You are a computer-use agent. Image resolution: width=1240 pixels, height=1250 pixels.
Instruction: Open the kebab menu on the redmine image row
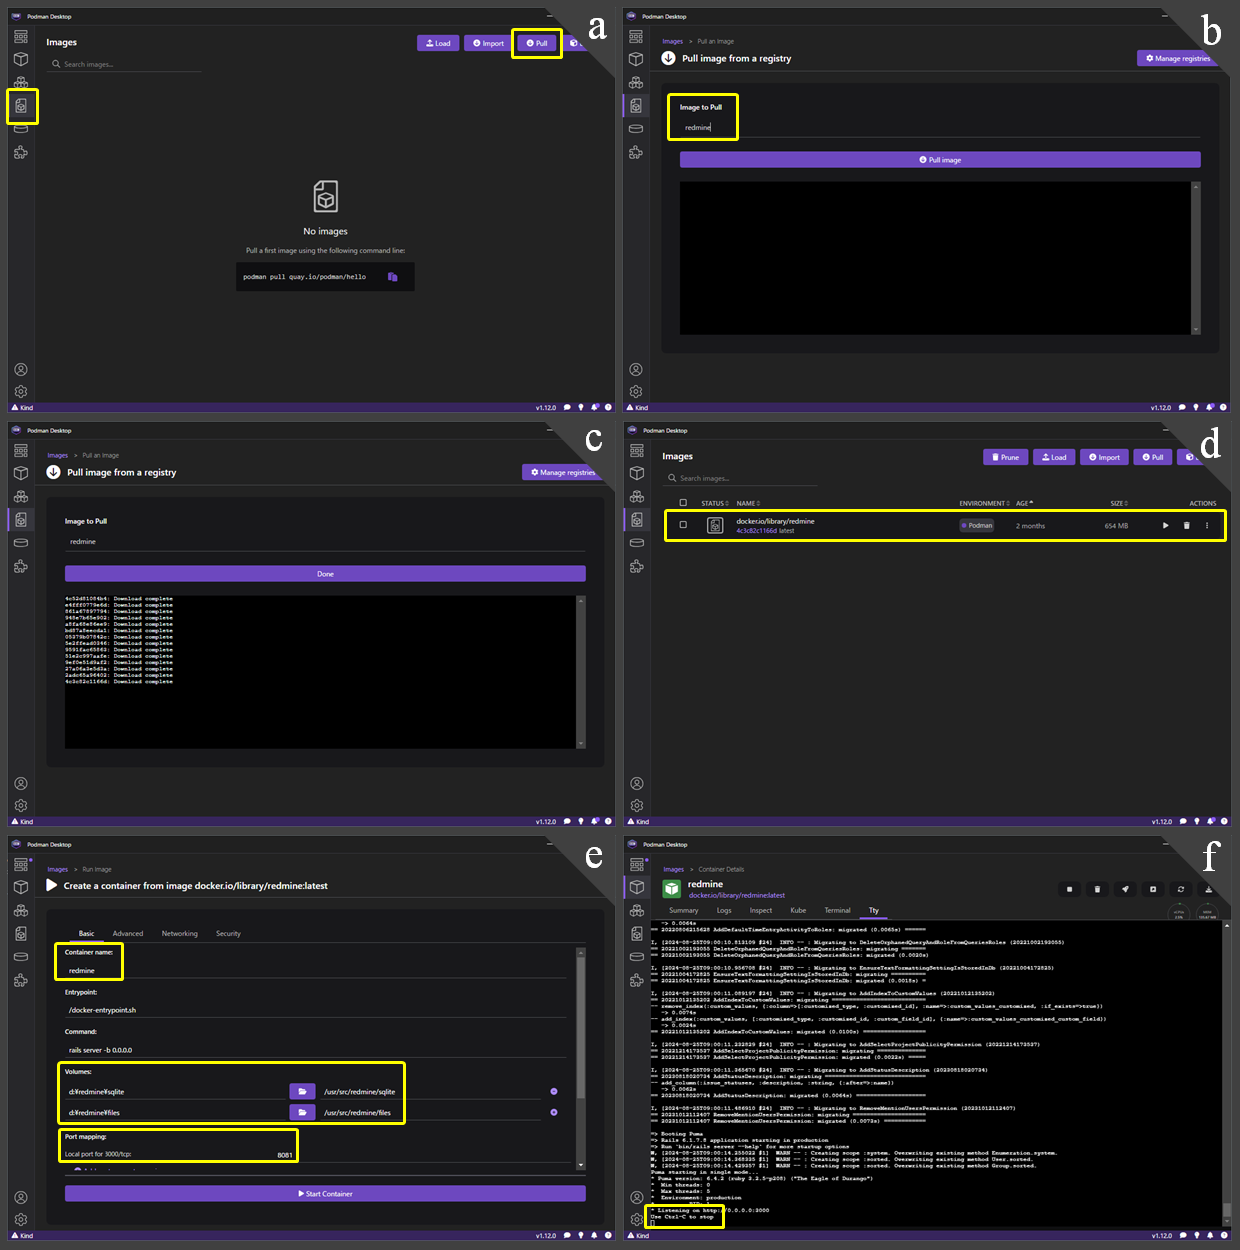tap(1207, 525)
